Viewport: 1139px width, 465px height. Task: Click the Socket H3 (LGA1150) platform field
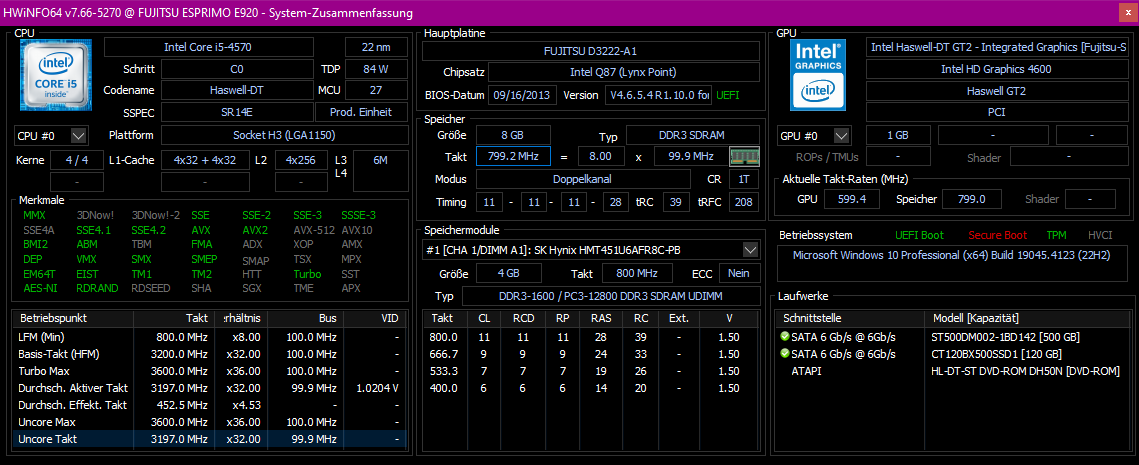point(284,136)
